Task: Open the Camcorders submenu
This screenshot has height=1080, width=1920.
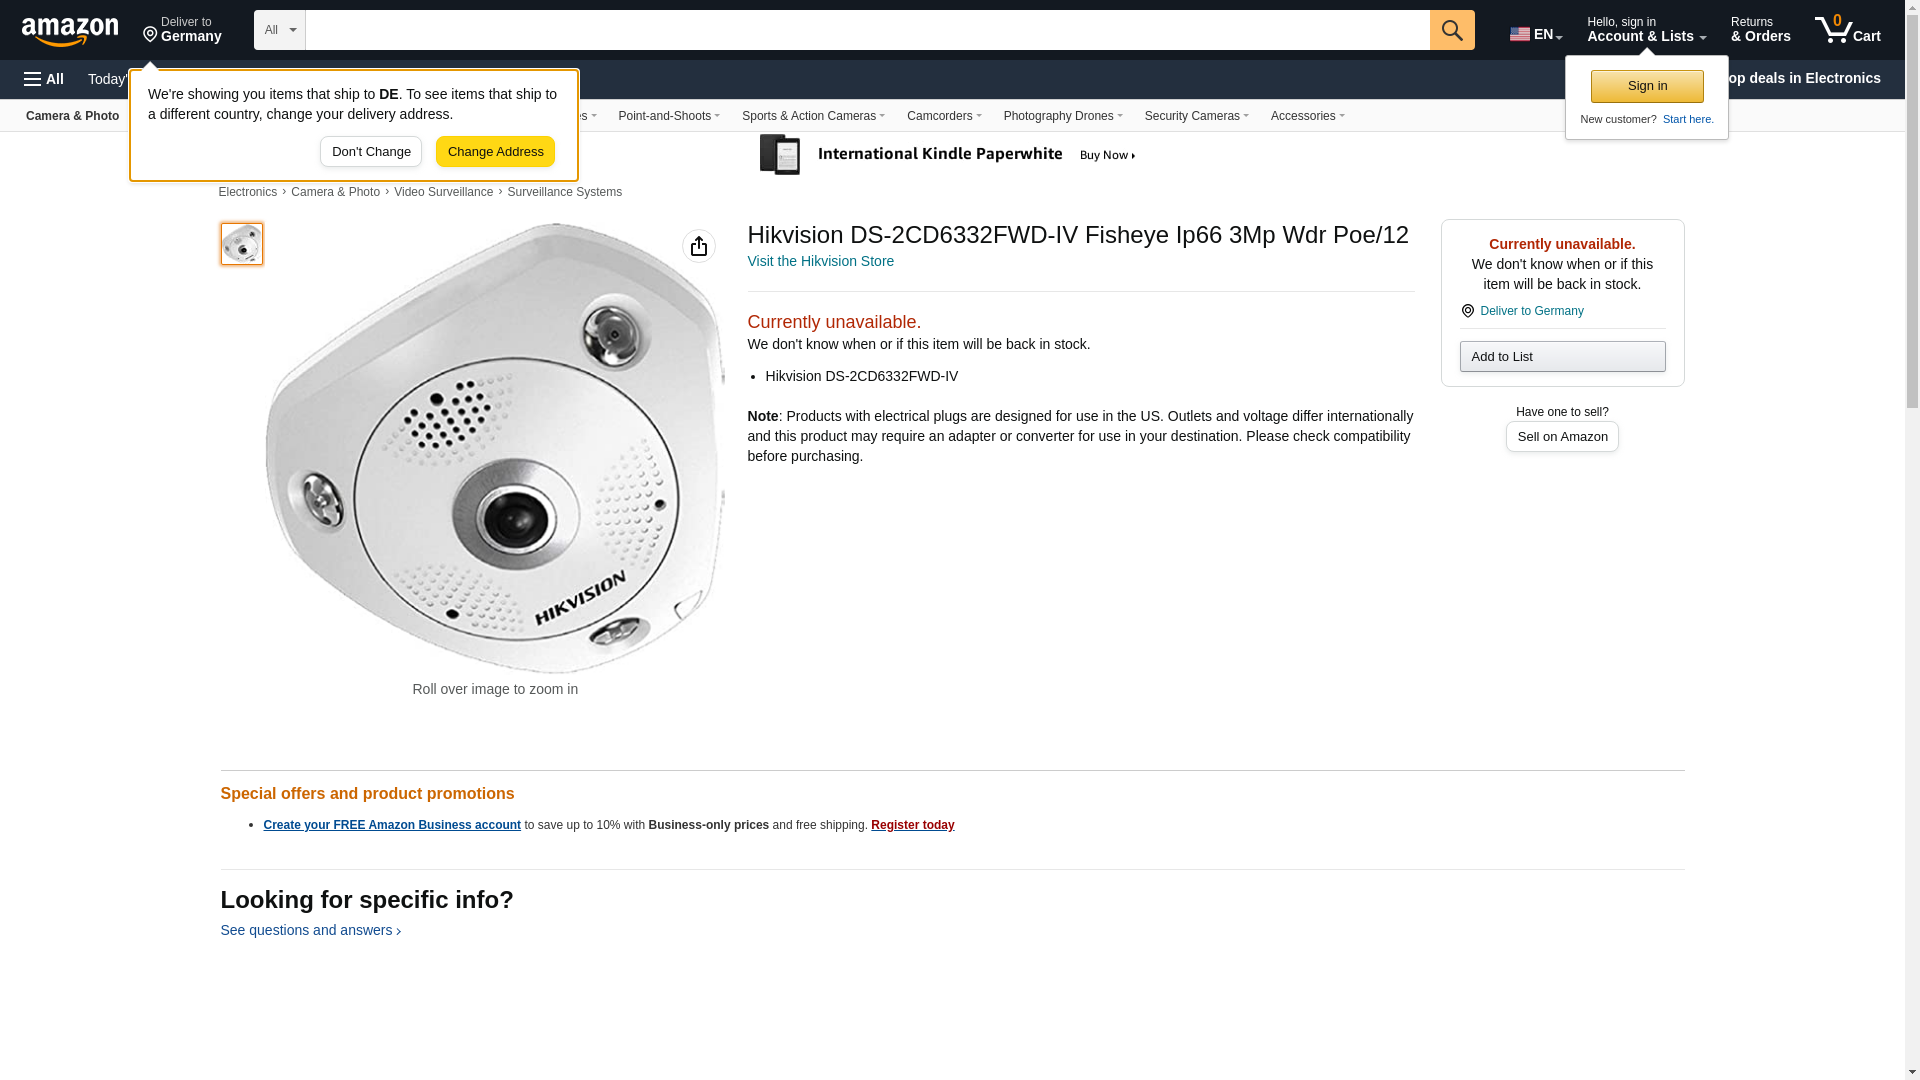Action: [943, 116]
